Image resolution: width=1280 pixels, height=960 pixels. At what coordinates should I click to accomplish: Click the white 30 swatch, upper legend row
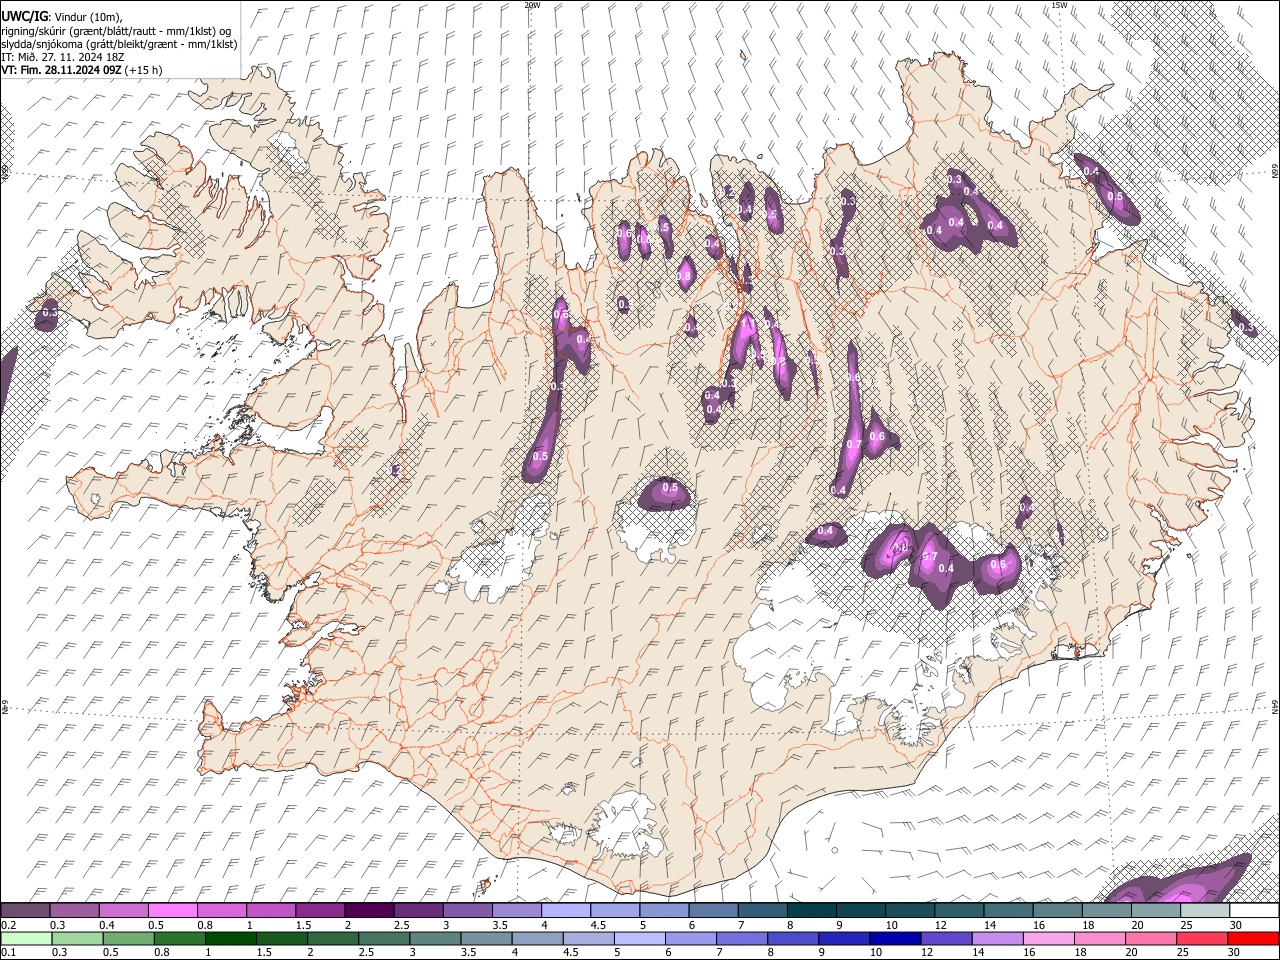(1254, 911)
